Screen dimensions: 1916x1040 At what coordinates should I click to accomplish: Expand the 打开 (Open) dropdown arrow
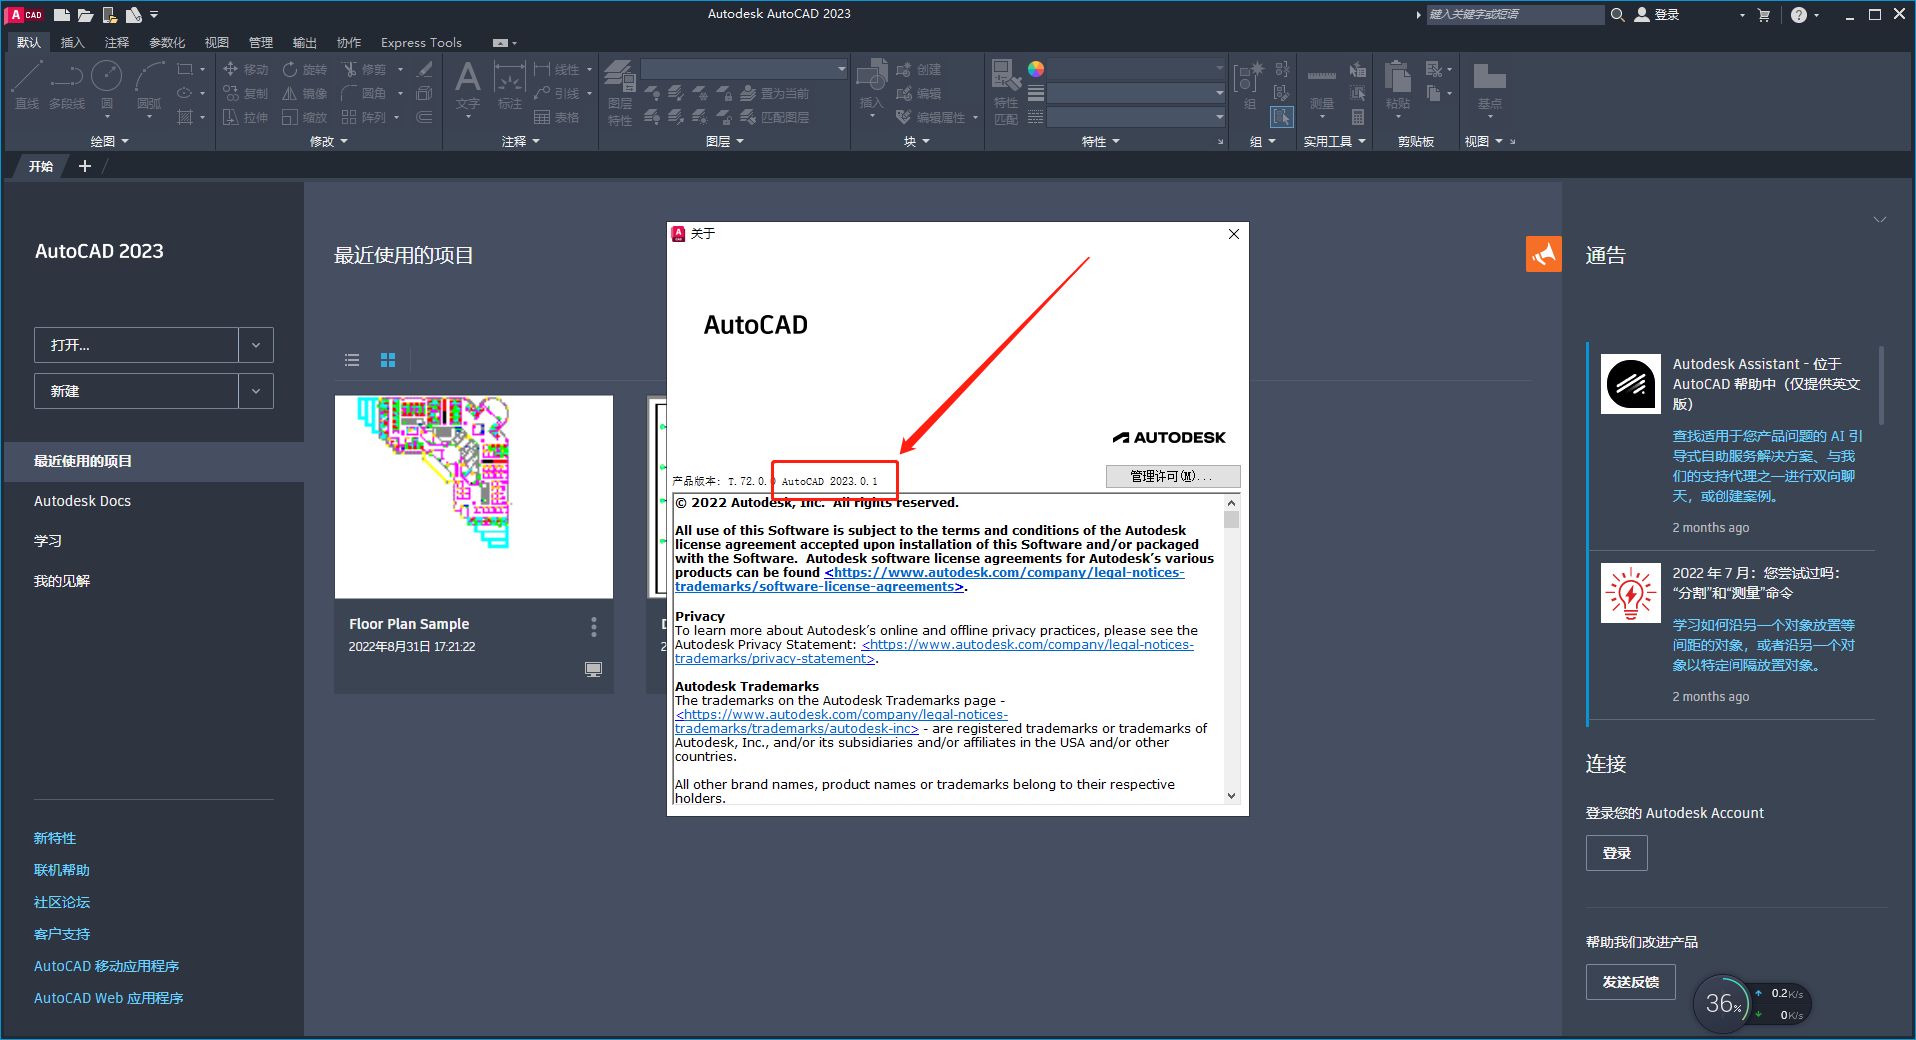point(256,345)
